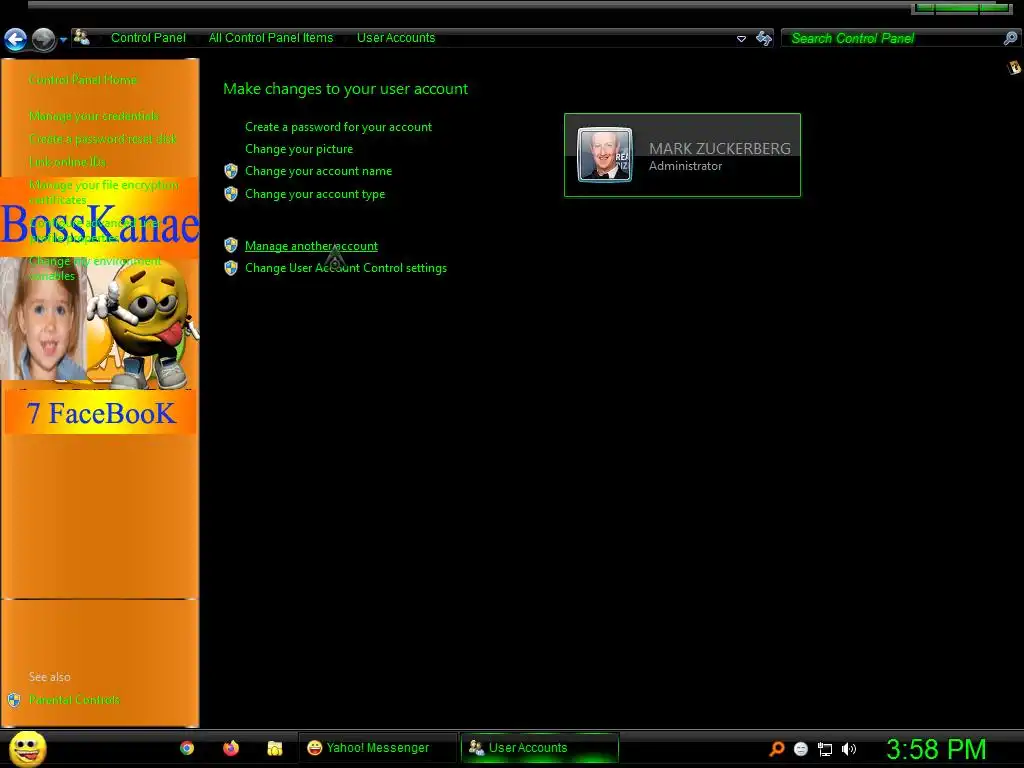Select Control Panel in the breadcrumb
1024x768 pixels.
tap(148, 38)
